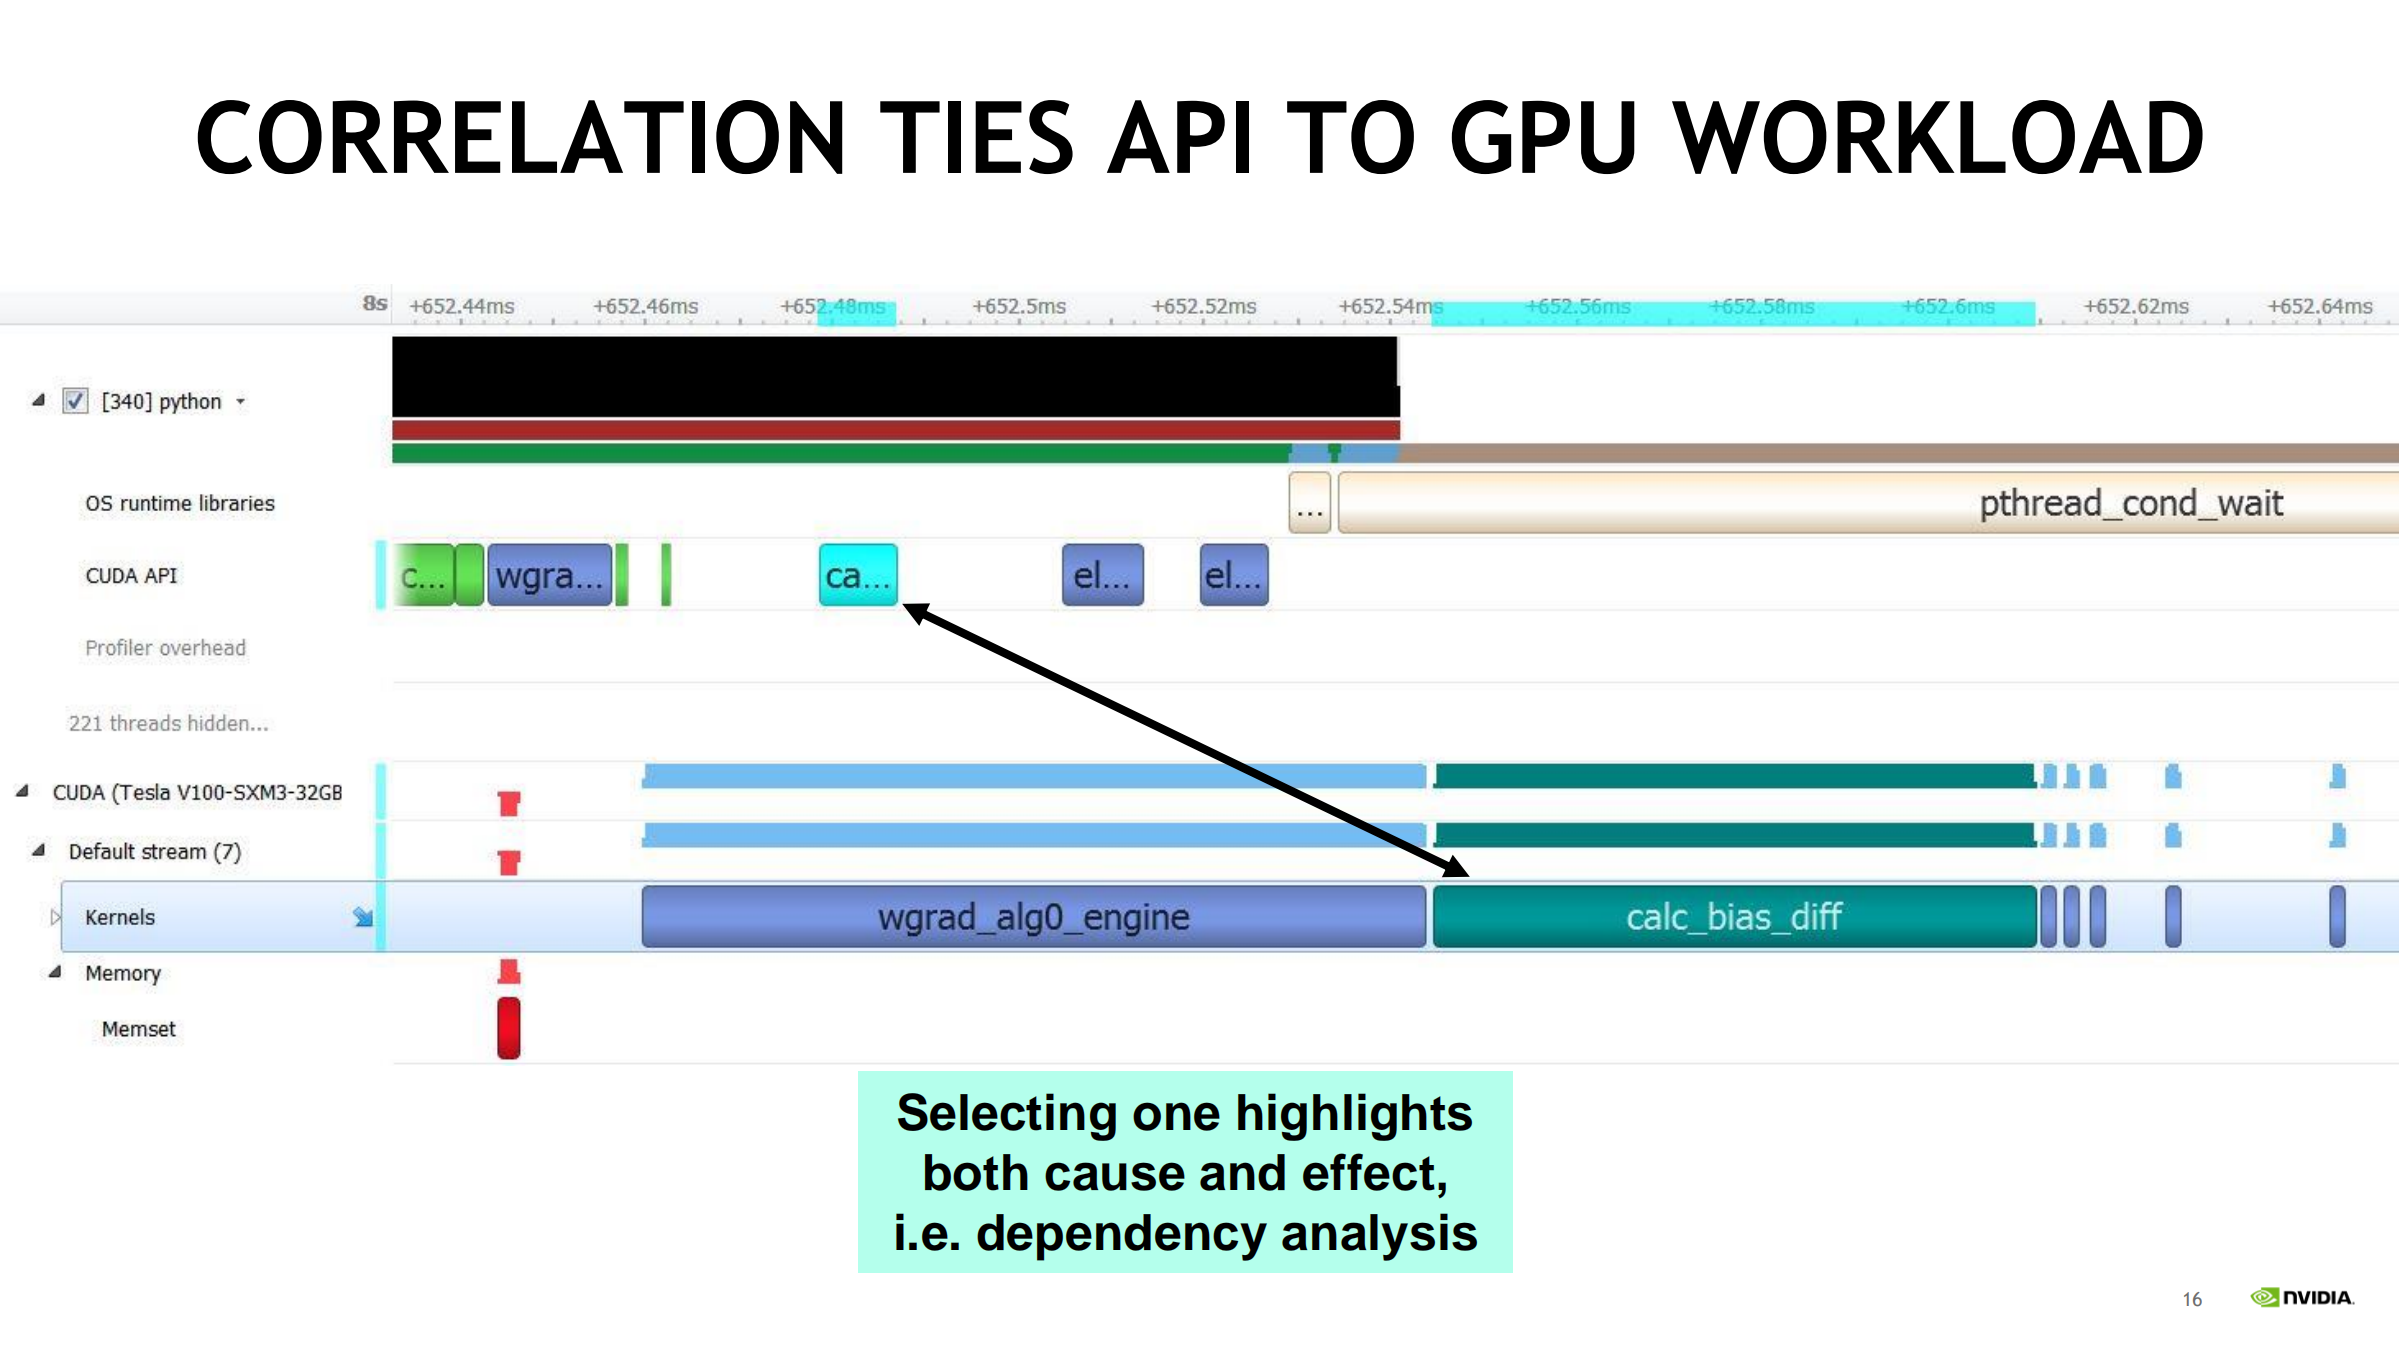Click the cyan highlighted ca... CUDA API call

(x=857, y=576)
